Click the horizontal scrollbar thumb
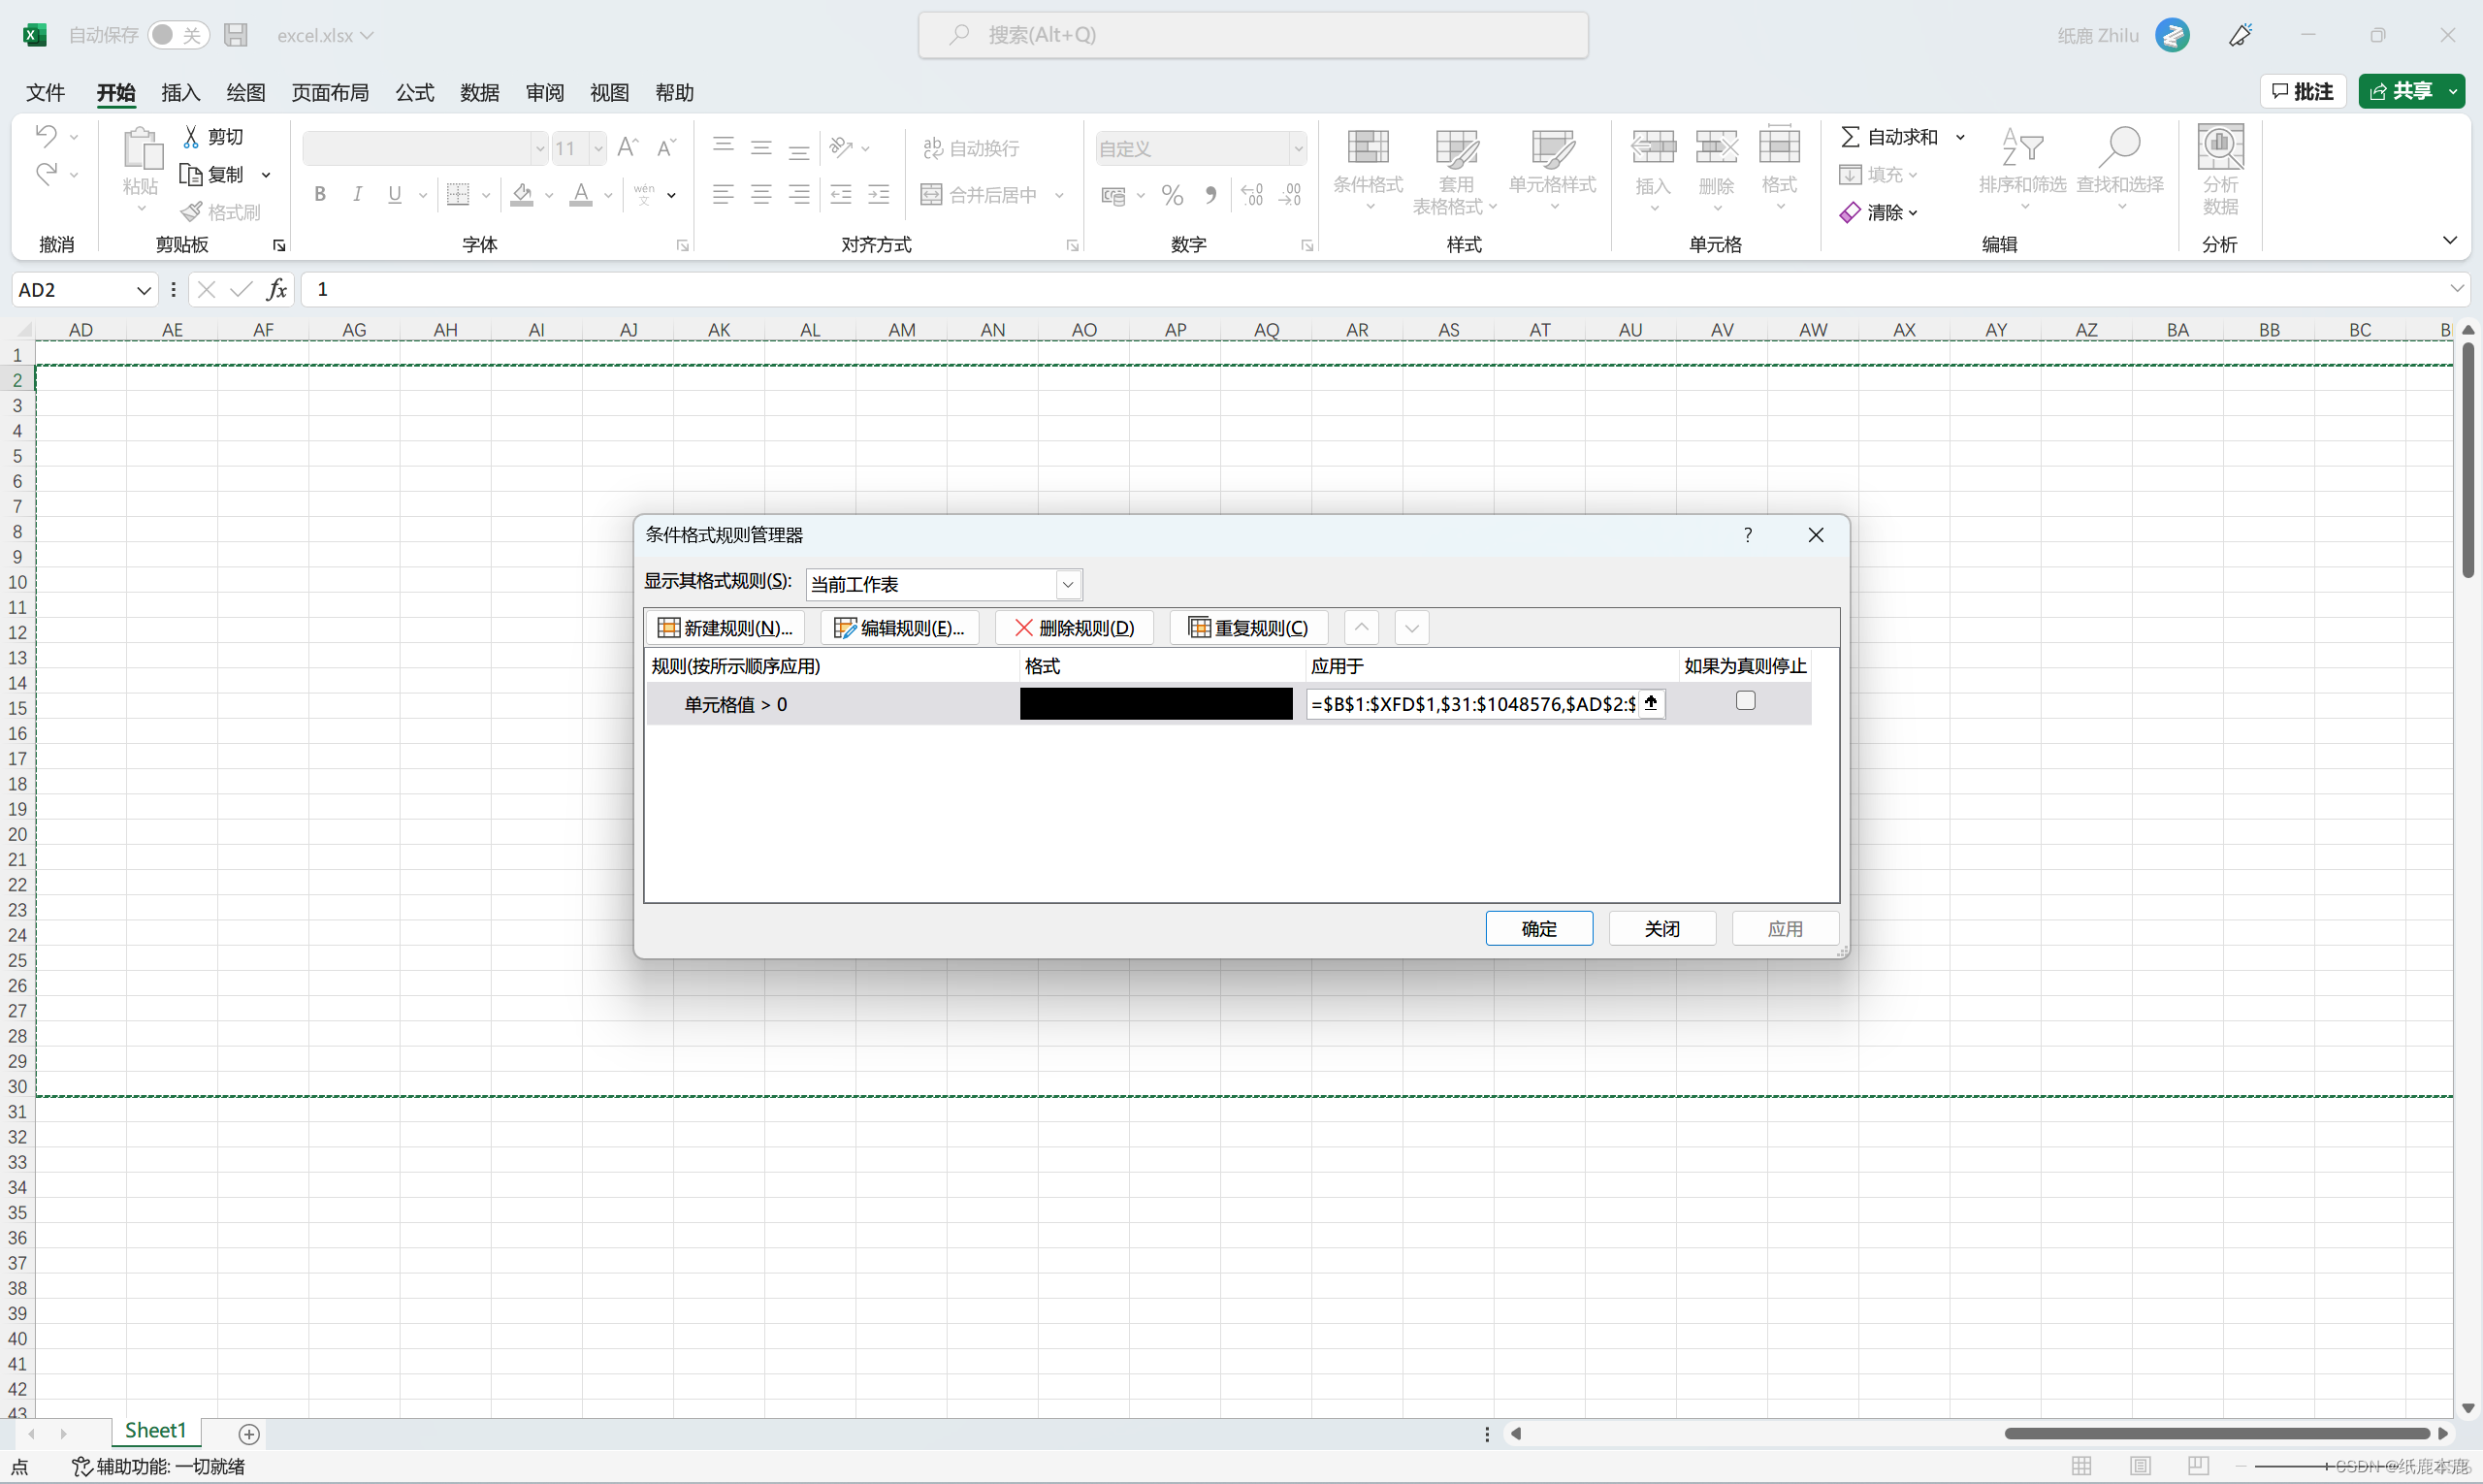The height and width of the screenshot is (1484, 2483). (2216, 1433)
